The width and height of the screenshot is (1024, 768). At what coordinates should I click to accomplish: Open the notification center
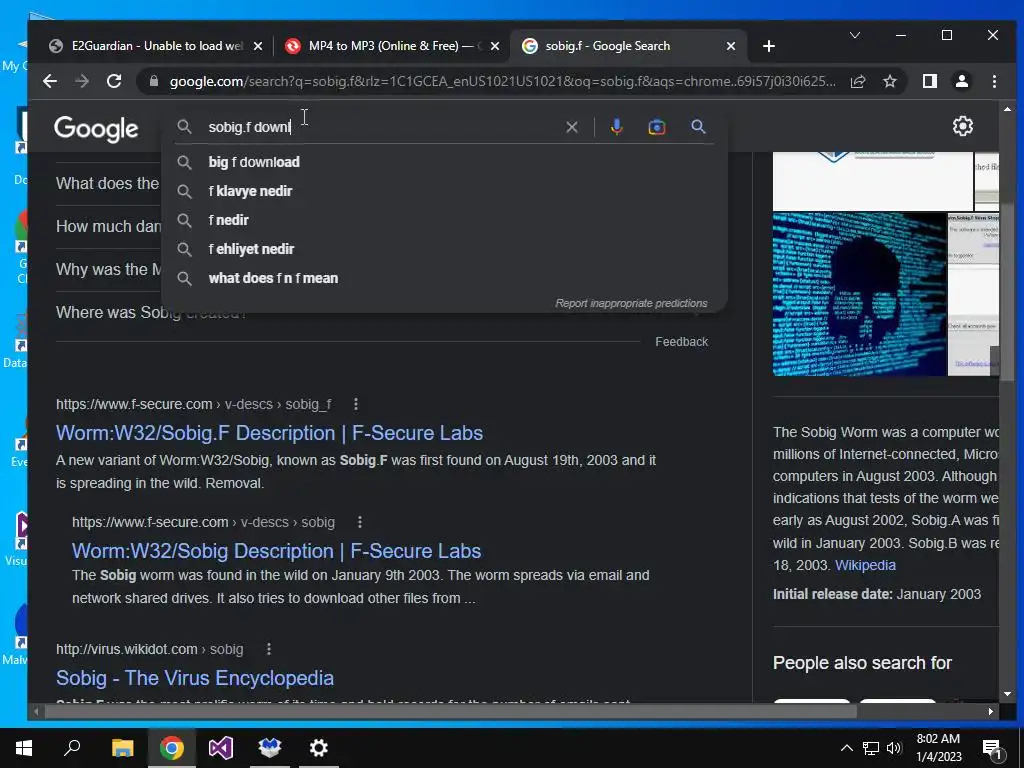(x=993, y=748)
